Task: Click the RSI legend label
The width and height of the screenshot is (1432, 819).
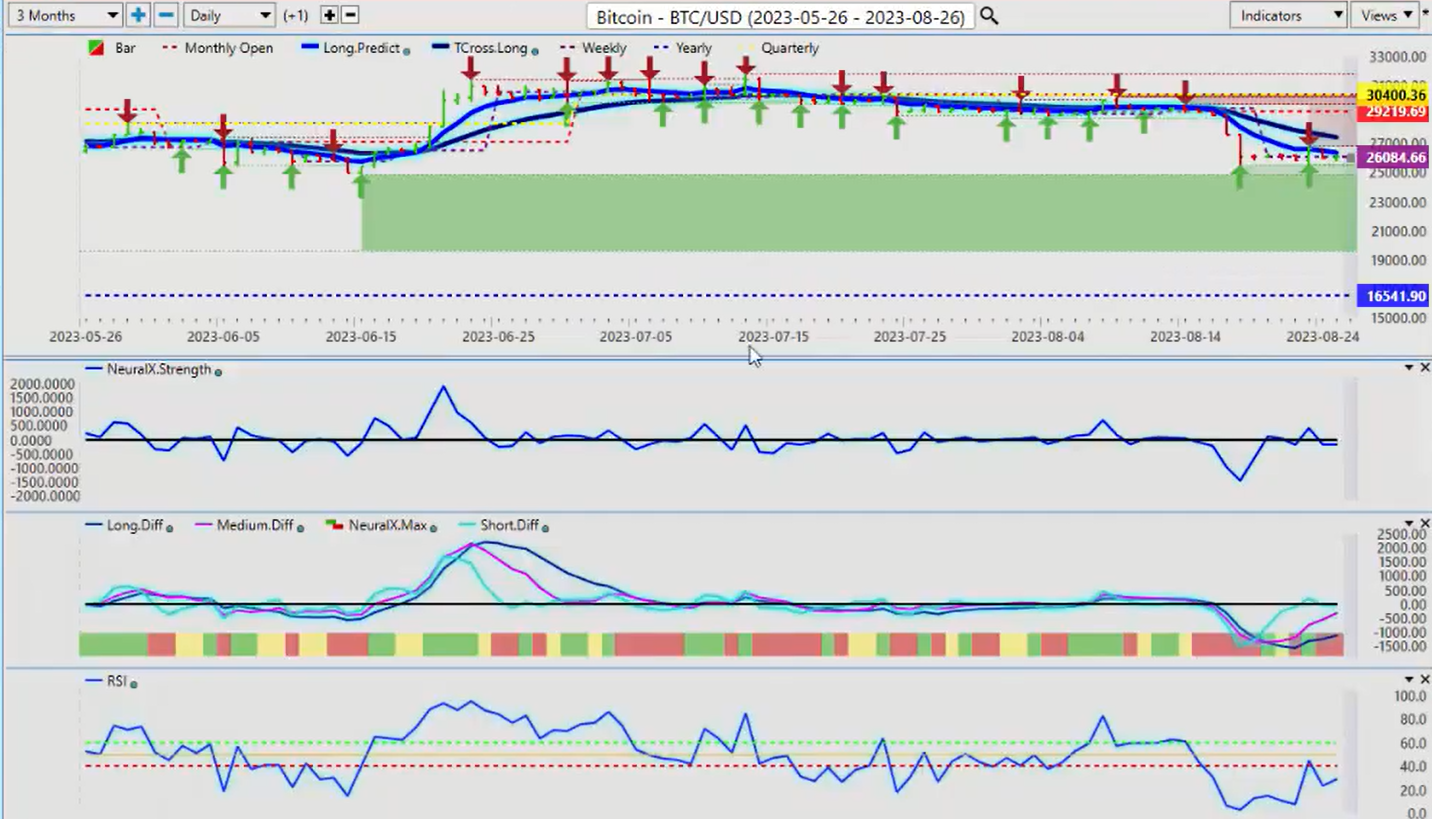Action: click(116, 681)
